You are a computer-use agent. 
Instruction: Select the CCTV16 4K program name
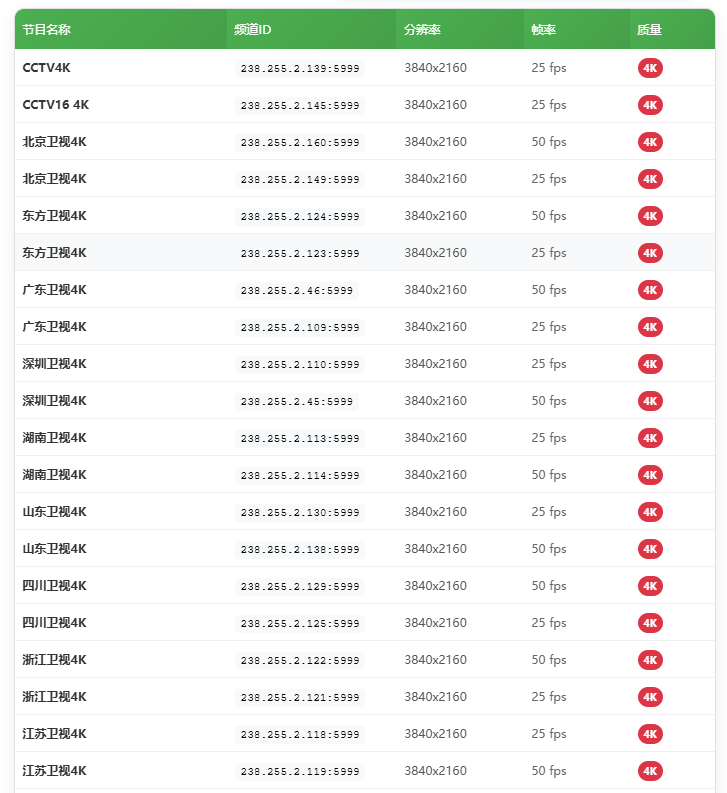tap(56, 105)
